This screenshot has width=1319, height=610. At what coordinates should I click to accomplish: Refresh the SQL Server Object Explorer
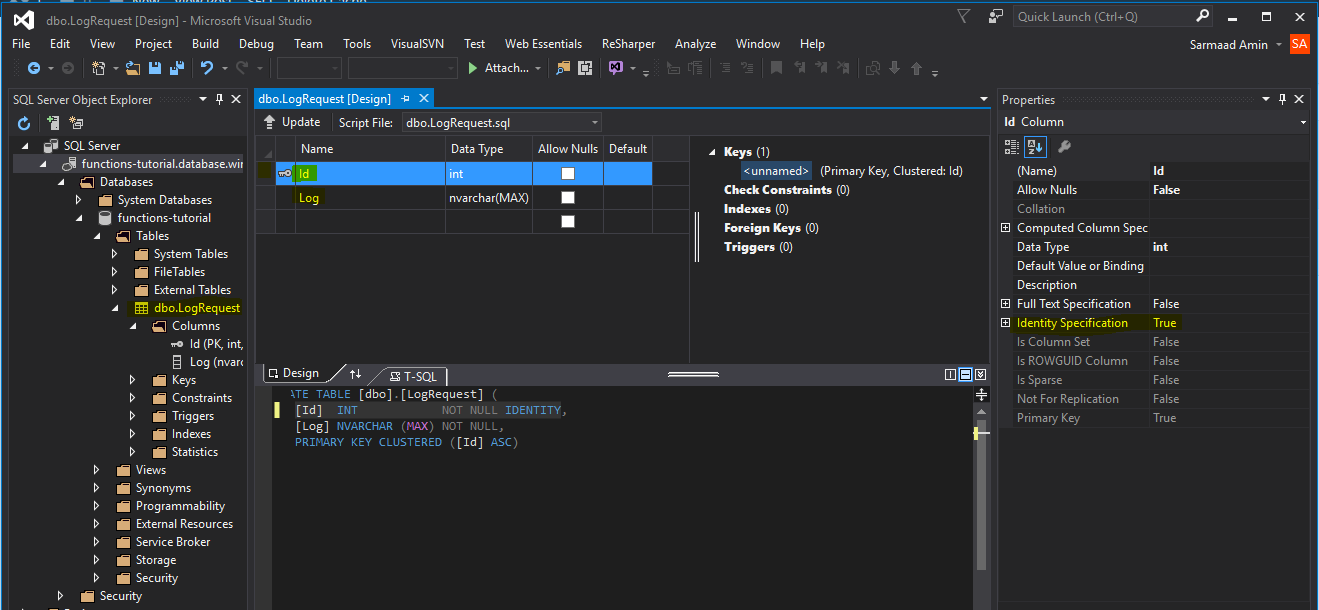24,123
